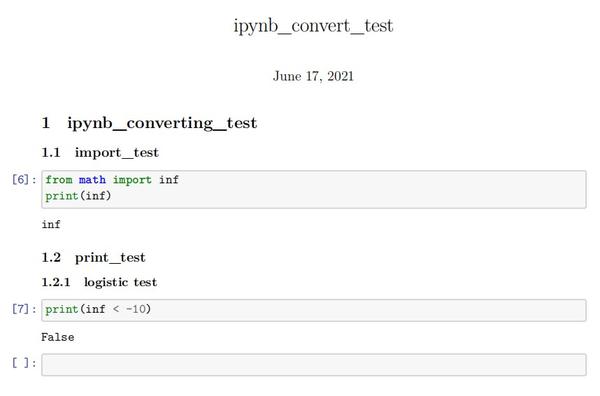600x396 pixels.
Task: Click the inf output text
Action: [51, 224]
